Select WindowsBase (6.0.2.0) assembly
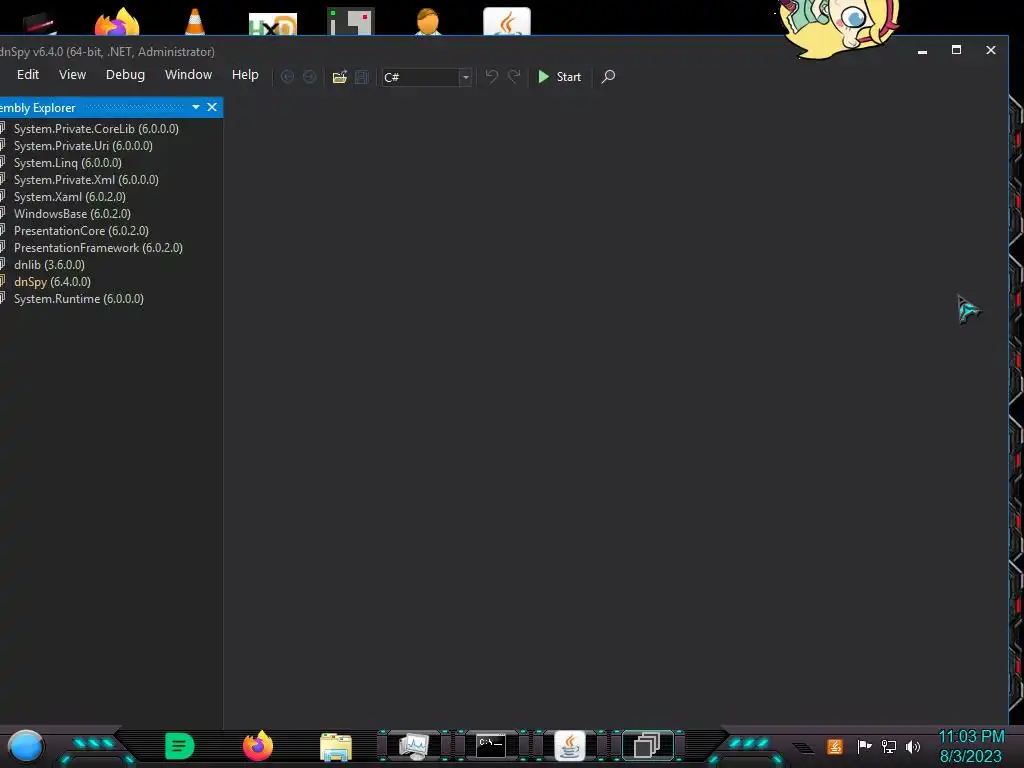The height and width of the screenshot is (768, 1024). pyautogui.click(x=72, y=214)
